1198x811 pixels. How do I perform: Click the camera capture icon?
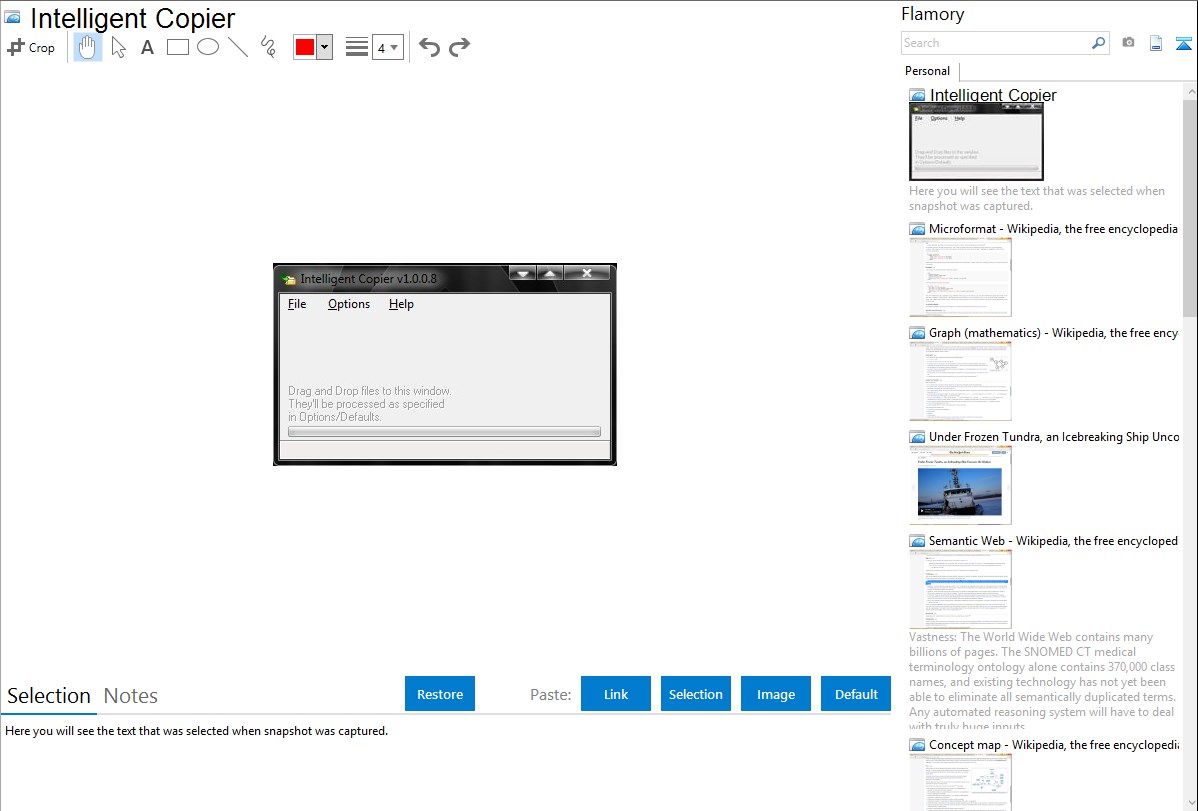[1128, 43]
